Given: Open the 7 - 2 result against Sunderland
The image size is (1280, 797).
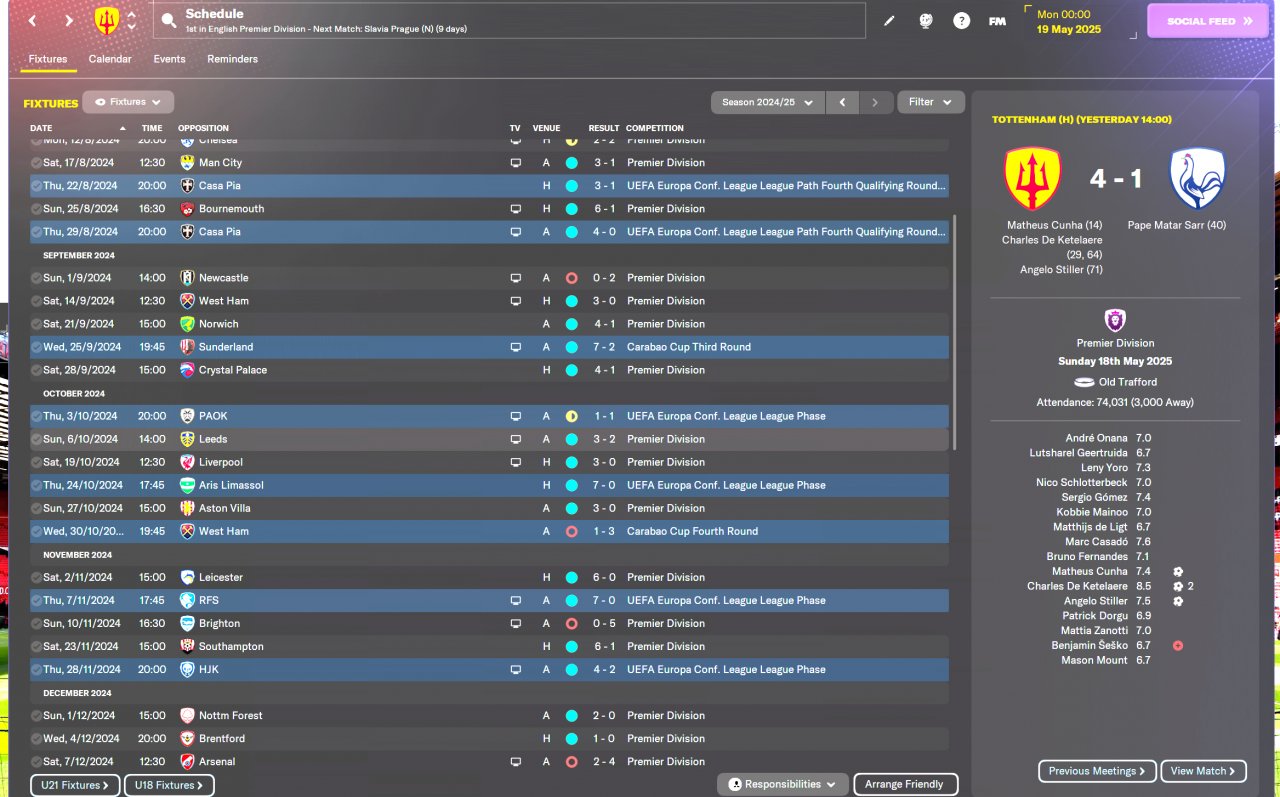Looking at the screenshot, I should click(603, 347).
